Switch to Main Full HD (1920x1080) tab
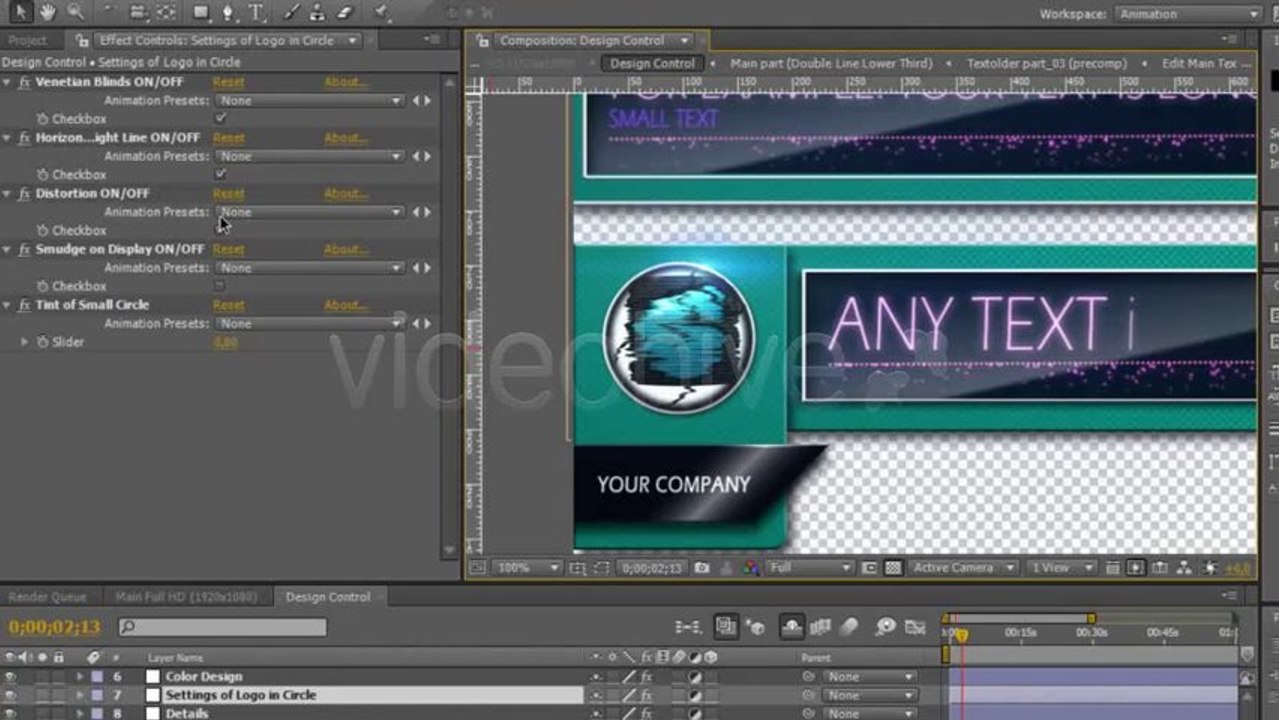The image size is (1279, 720). click(x=186, y=597)
